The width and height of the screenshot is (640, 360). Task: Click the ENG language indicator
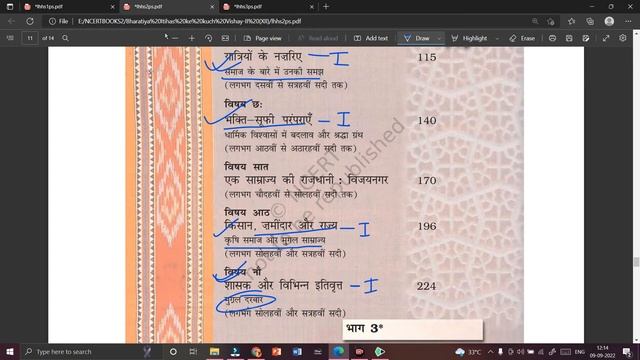coord(580,351)
